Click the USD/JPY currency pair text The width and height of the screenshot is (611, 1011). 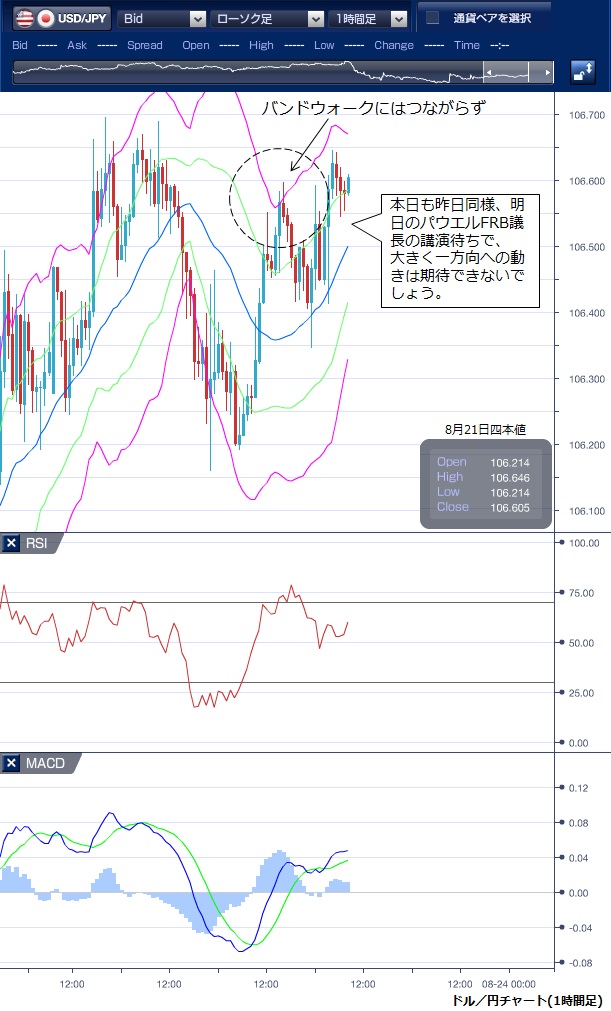tap(84, 18)
